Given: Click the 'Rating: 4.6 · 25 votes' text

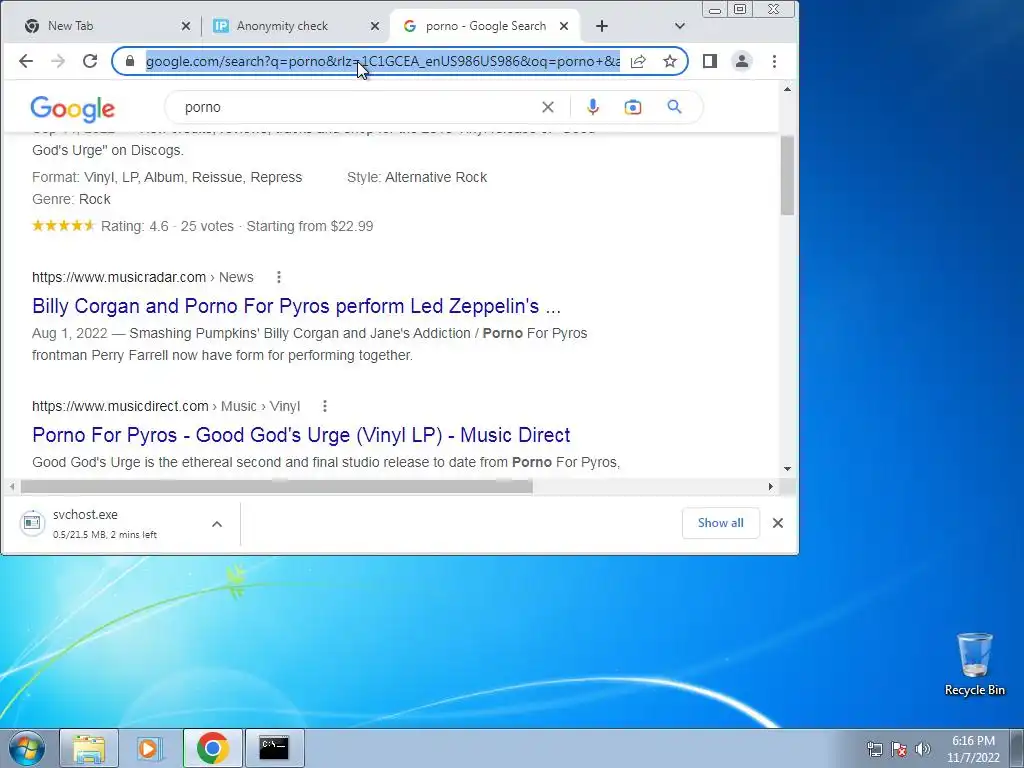Looking at the screenshot, I should point(167,226).
